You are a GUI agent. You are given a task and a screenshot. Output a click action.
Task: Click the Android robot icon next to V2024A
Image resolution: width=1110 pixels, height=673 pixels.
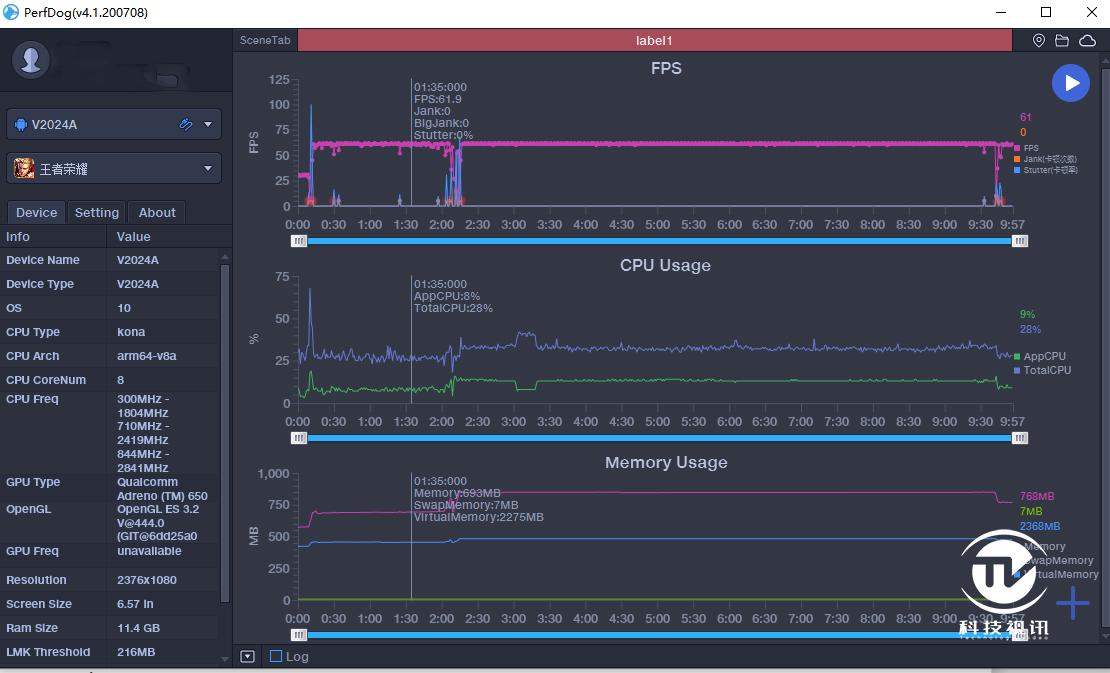pos(21,125)
